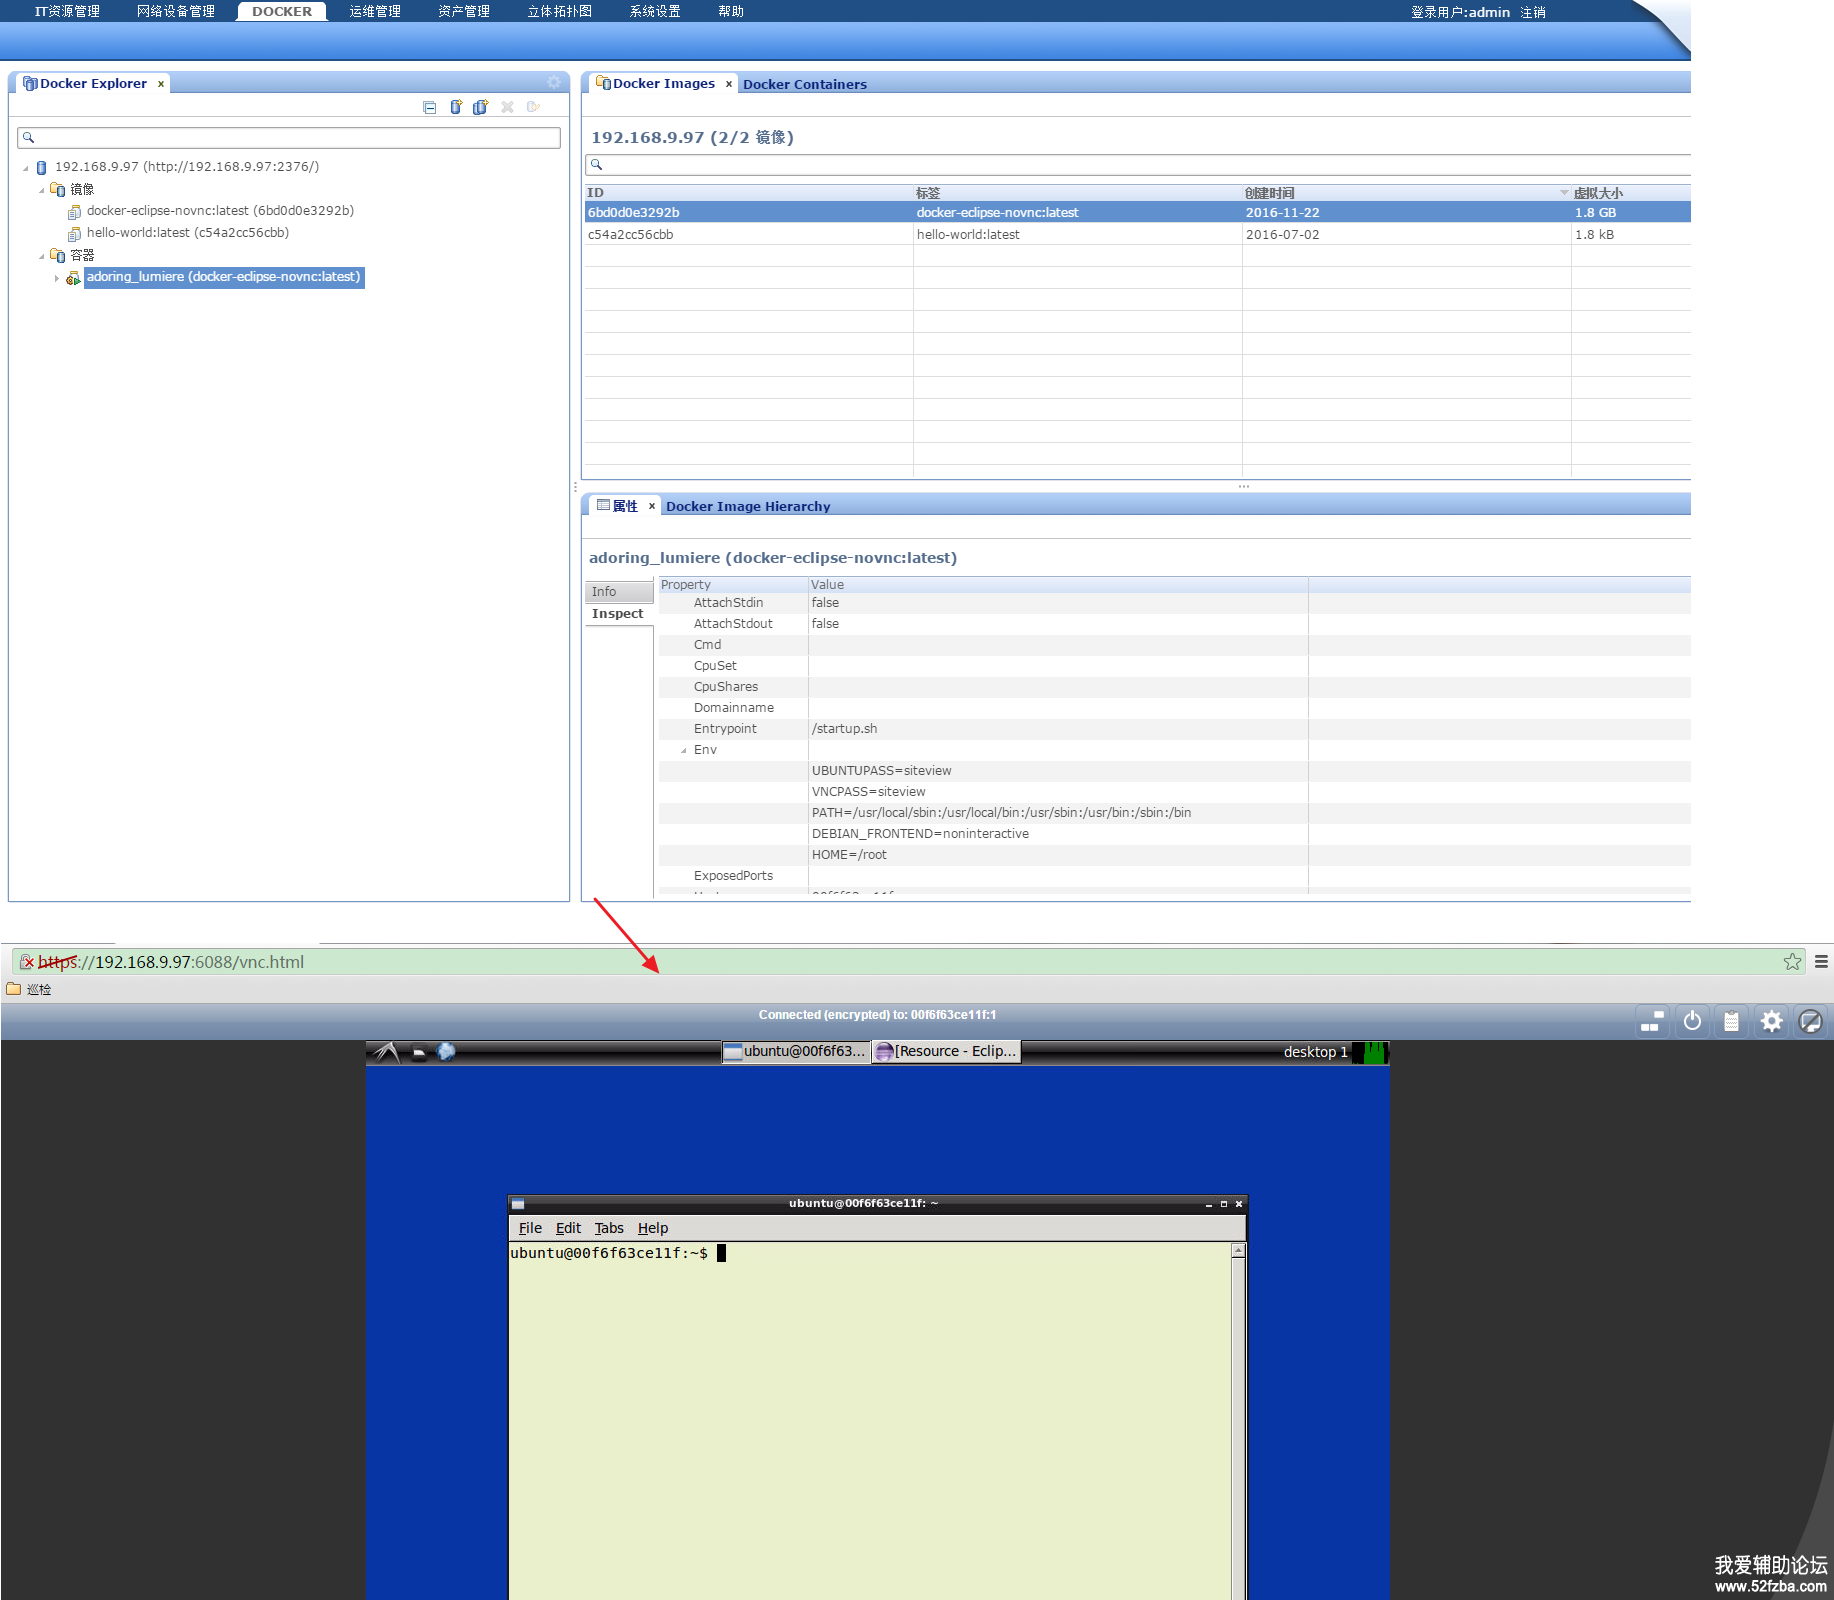Open the noVNC clipboard panel
The height and width of the screenshot is (1600, 1834).
coord(1731,1021)
